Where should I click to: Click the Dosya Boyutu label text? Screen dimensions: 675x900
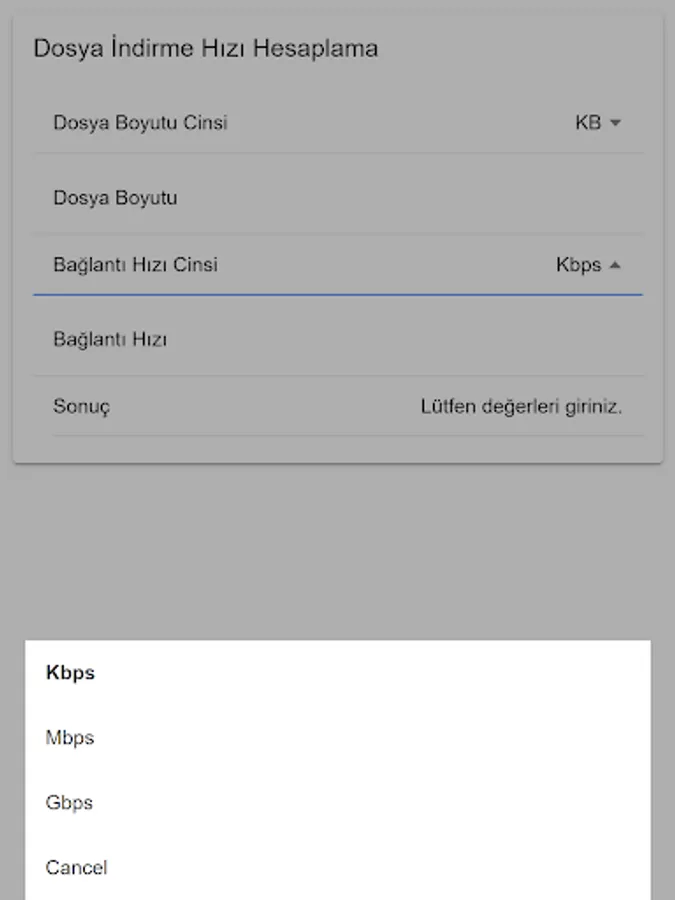coord(115,197)
